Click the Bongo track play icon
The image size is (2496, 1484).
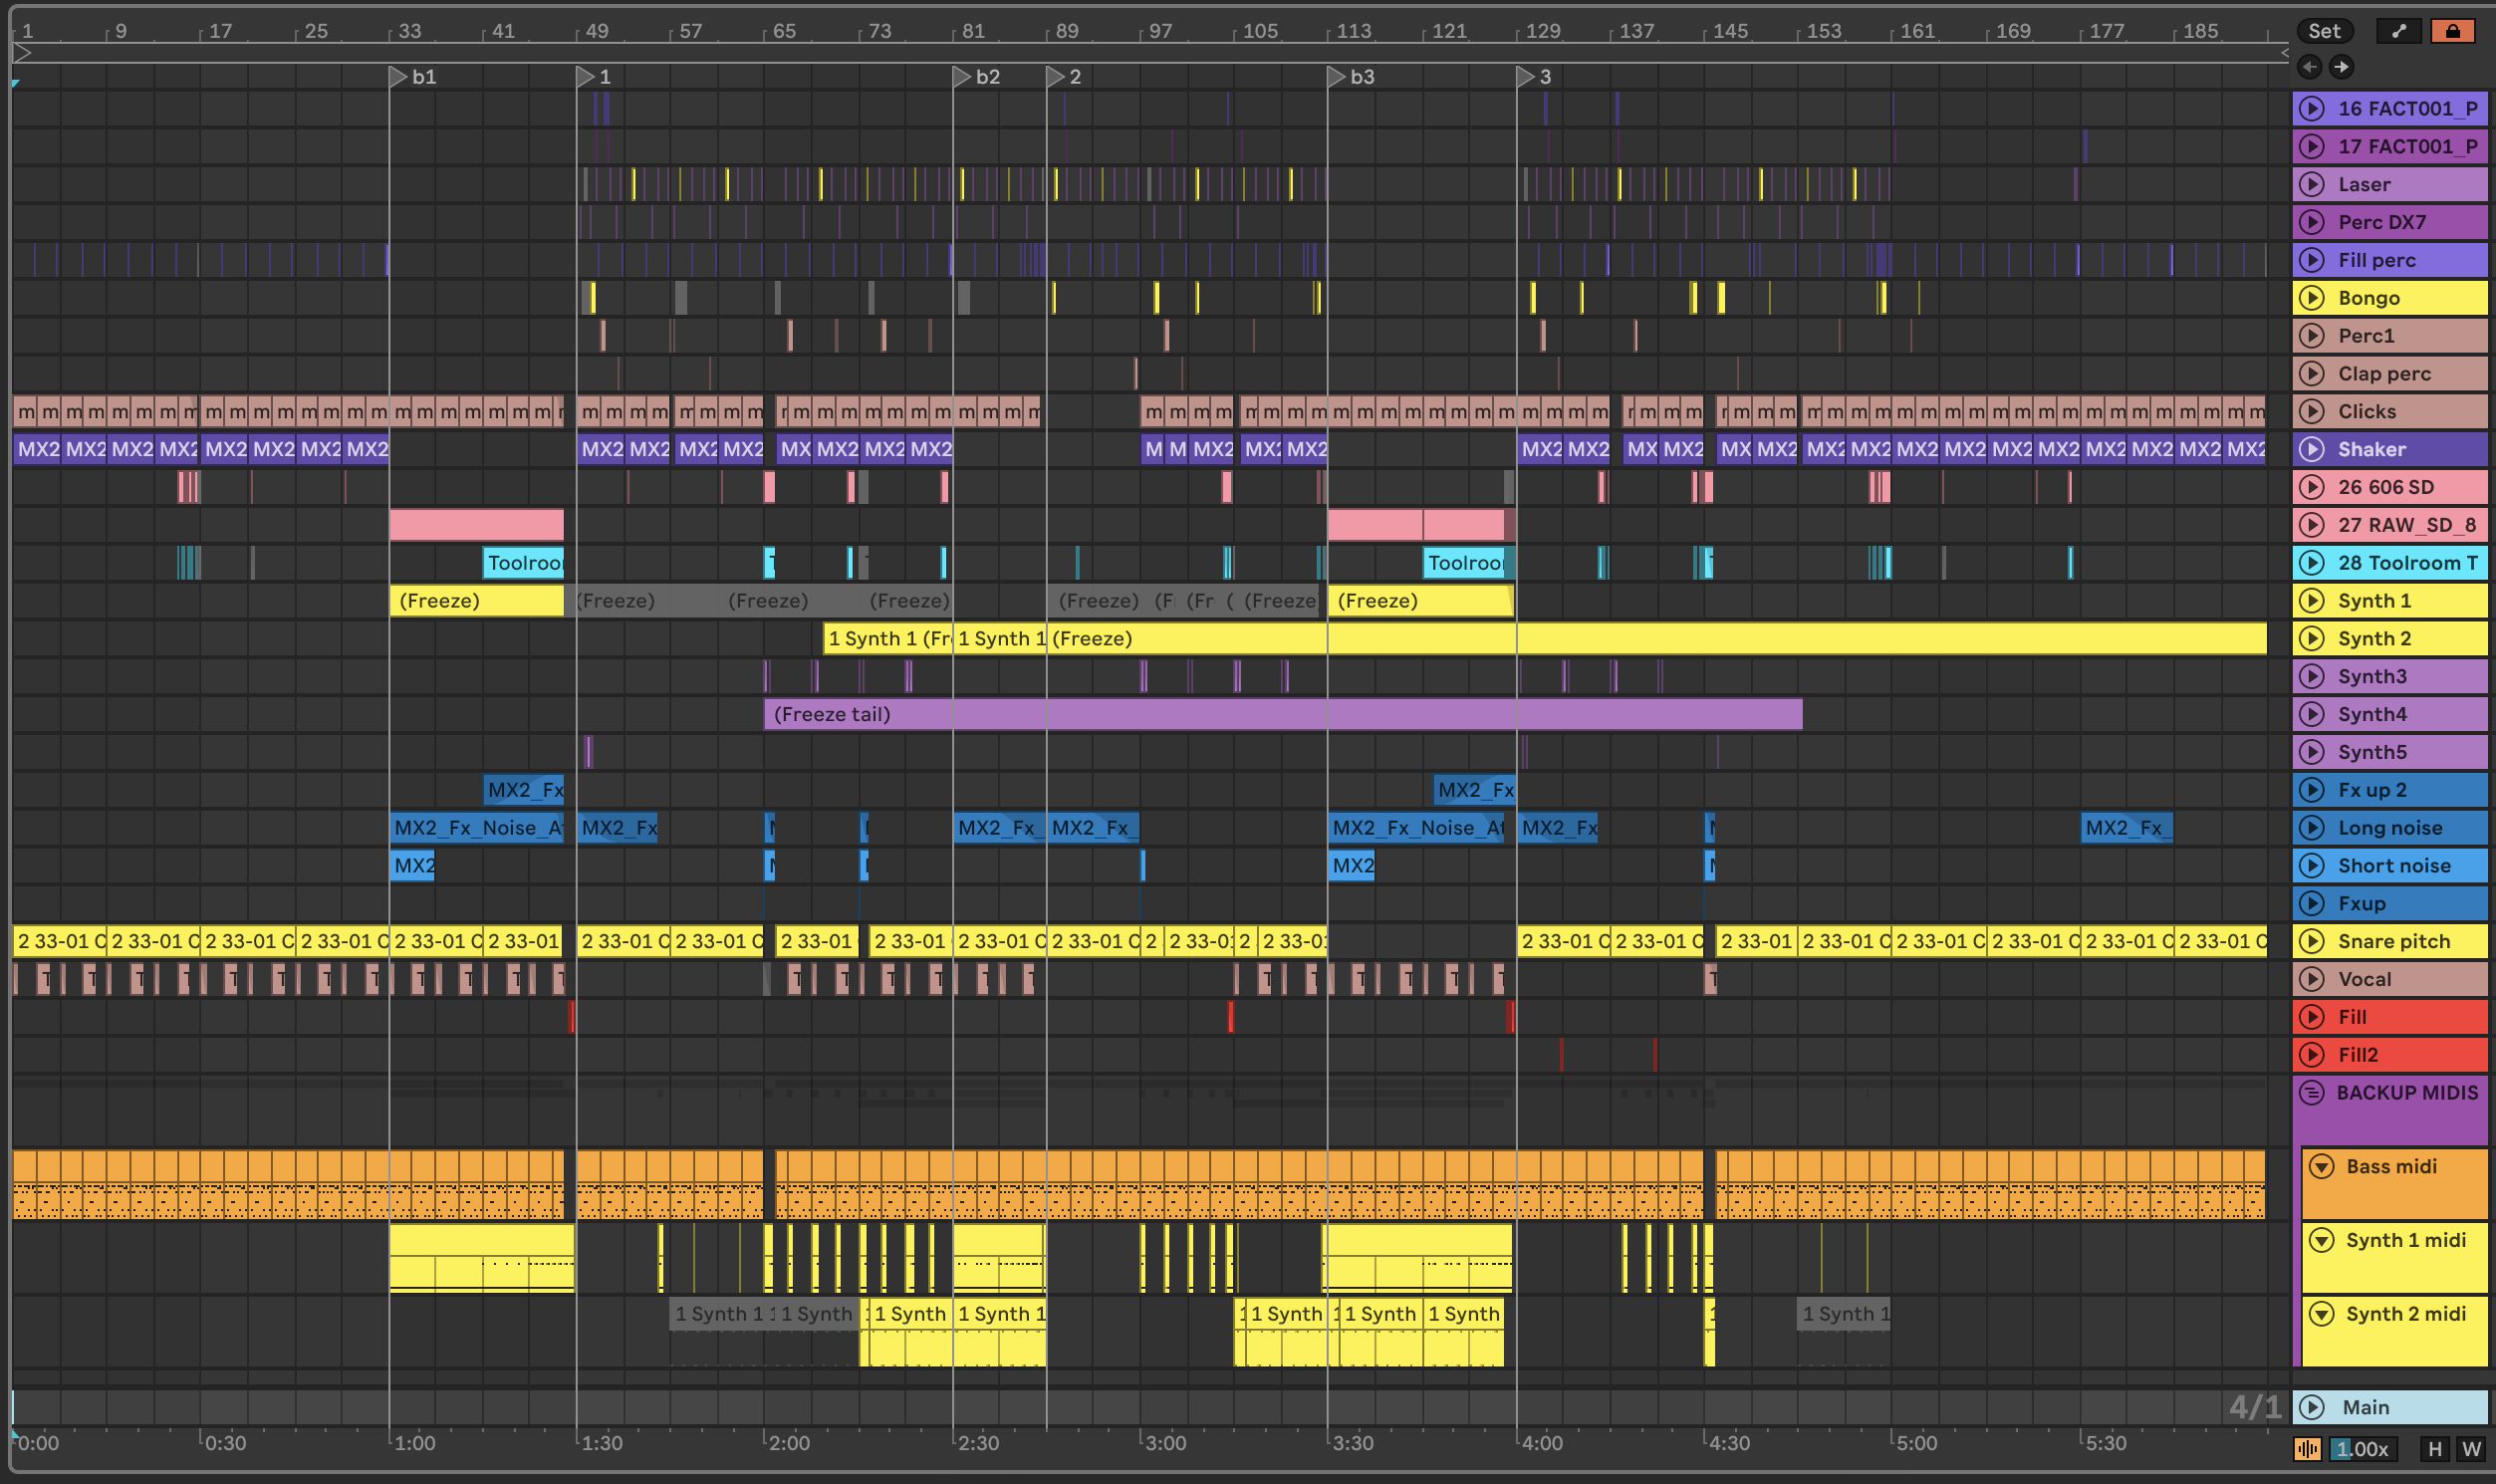2312,298
